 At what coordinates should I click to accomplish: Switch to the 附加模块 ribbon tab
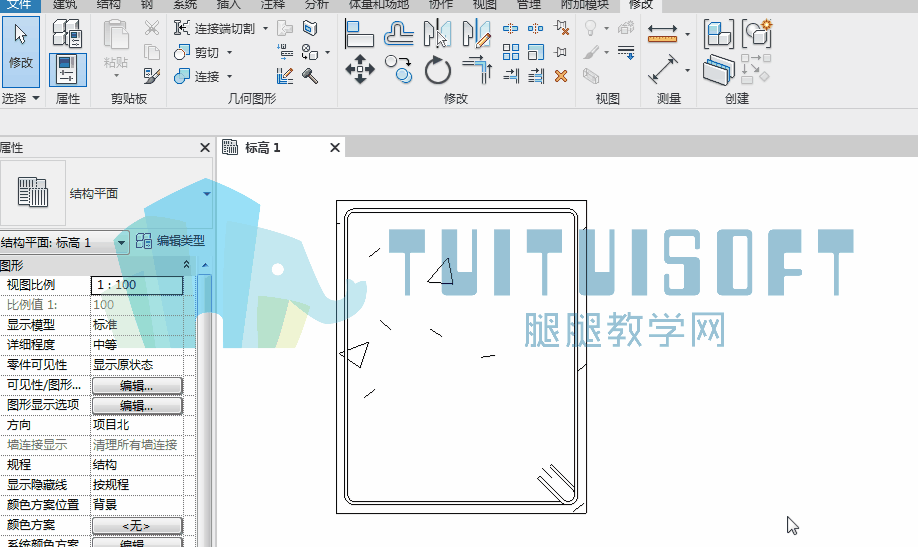(x=584, y=5)
